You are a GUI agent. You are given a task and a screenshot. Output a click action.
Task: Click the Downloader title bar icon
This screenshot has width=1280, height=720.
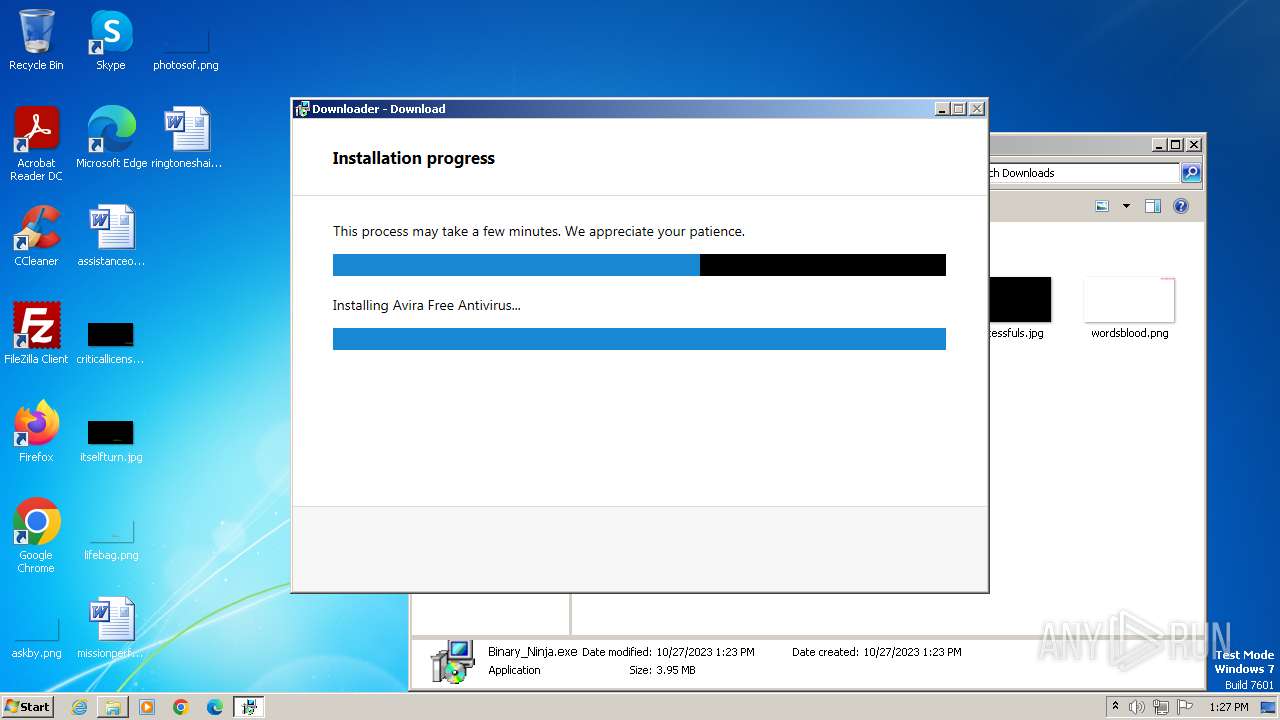(302, 109)
